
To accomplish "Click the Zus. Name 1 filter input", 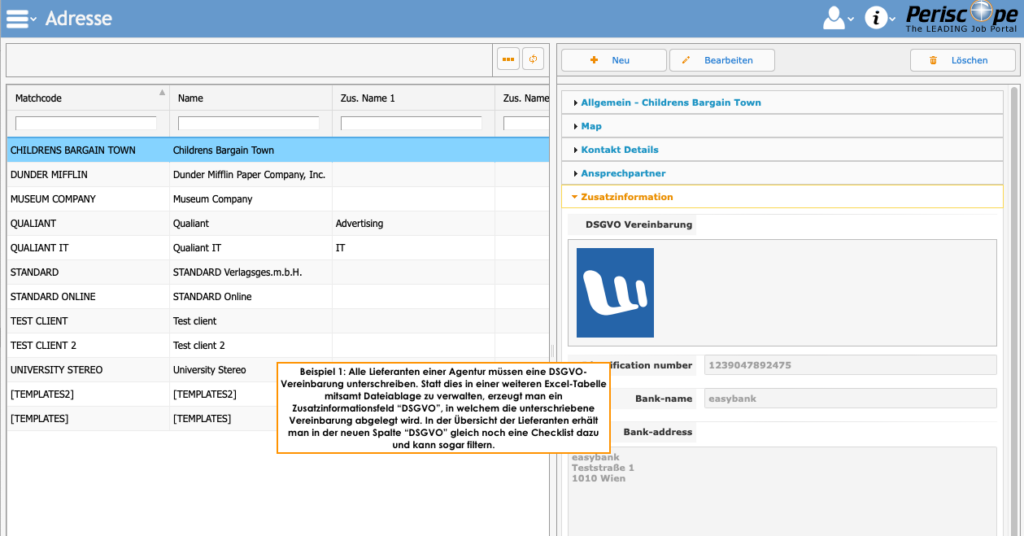I will (411, 123).
